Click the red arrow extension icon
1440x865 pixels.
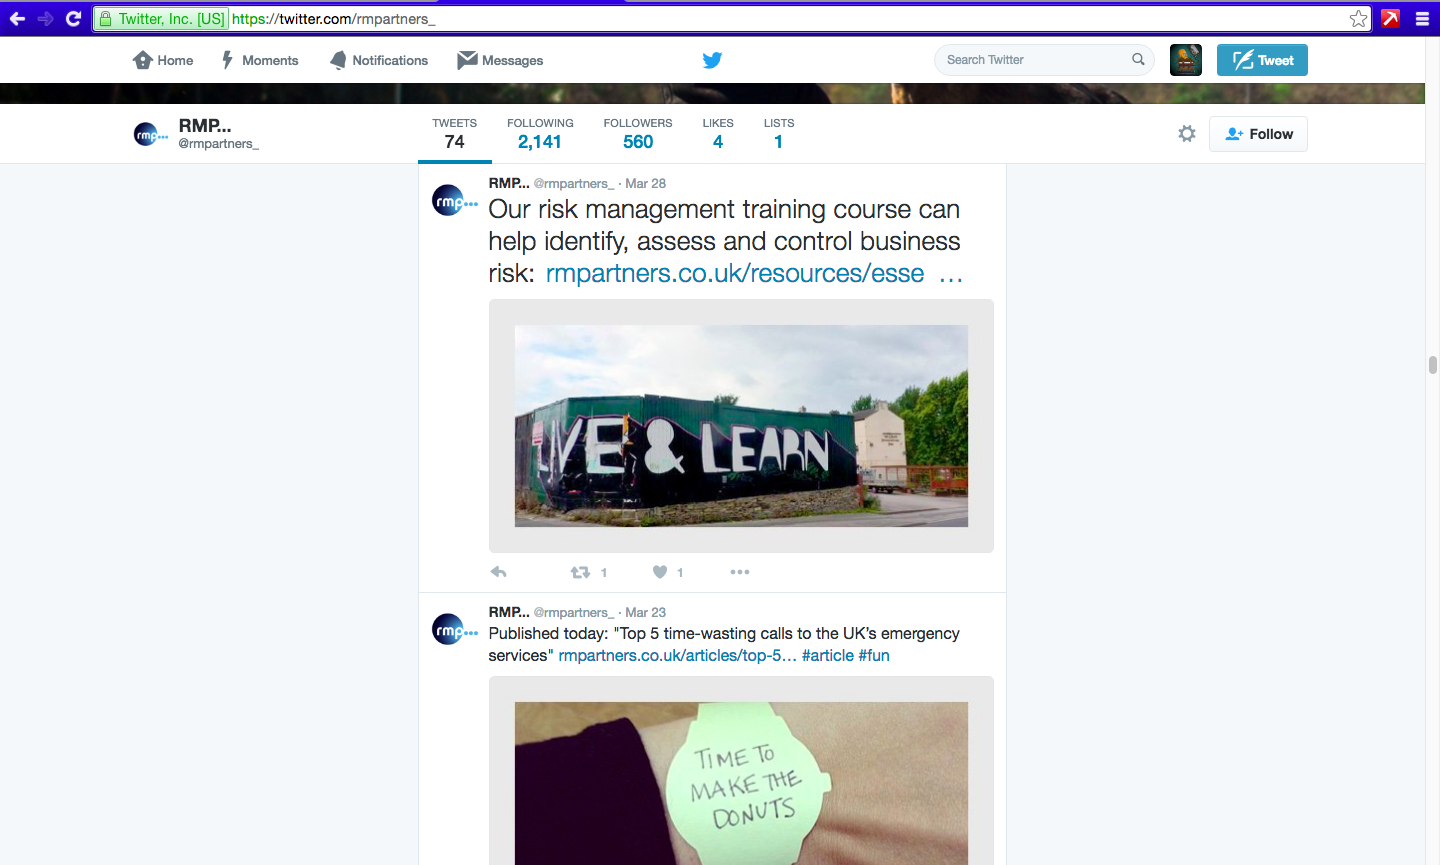coord(1390,18)
